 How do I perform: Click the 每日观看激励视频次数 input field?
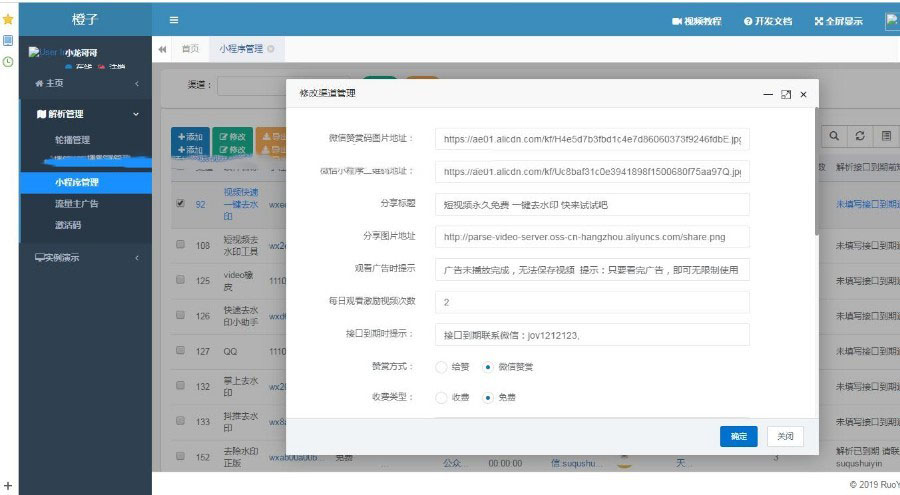(x=592, y=302)
